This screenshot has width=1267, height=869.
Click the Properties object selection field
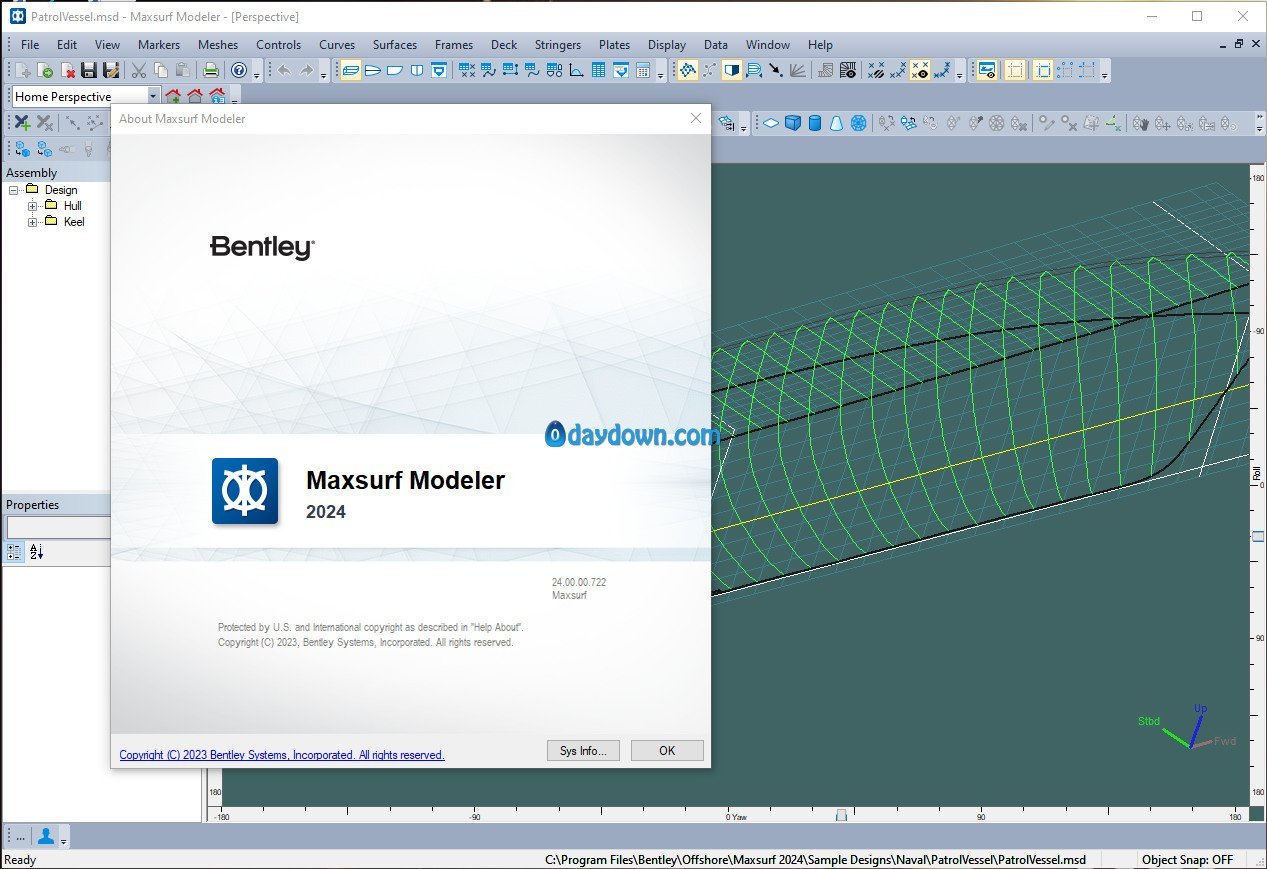(x=58, y=527)
